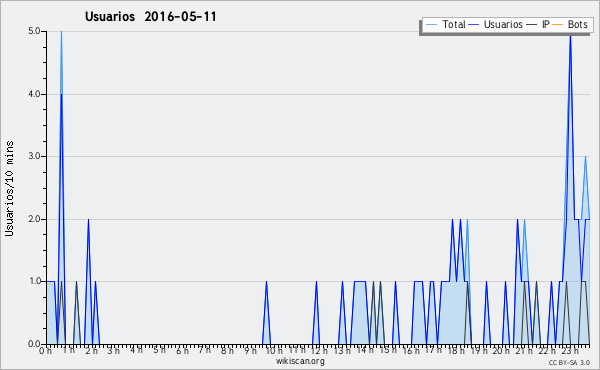Click the '20 h' x-axis label
This screenshot has height=370, width=600.
pos(501,351)
